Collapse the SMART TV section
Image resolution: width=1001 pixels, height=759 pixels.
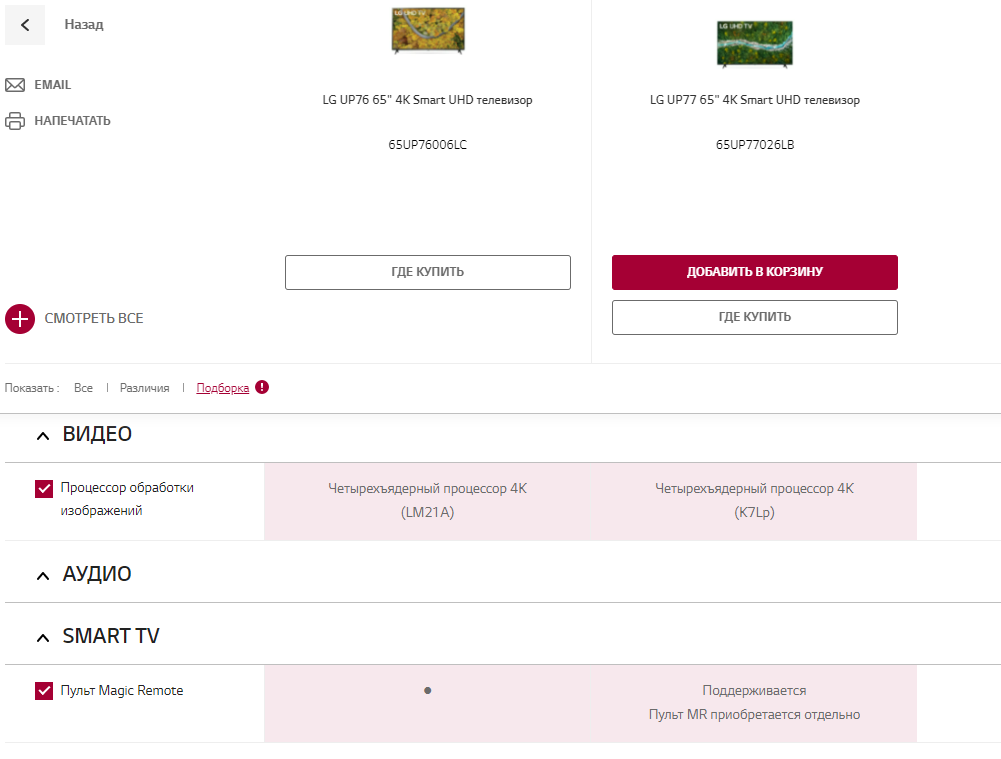click(x=42, y=638)
